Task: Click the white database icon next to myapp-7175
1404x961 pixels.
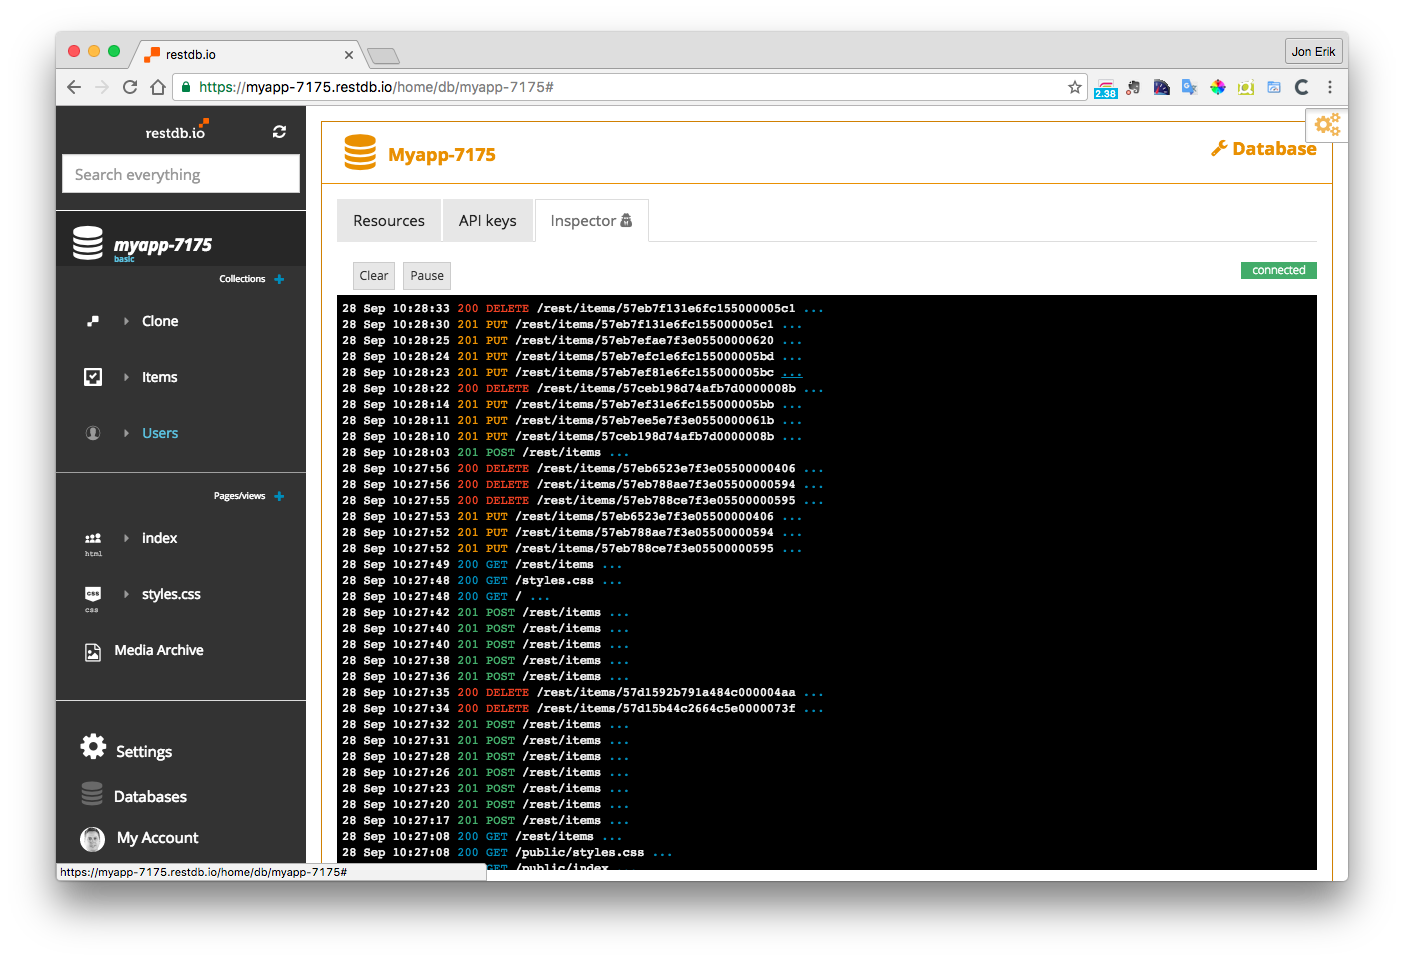Action: [x=88, y=243]
